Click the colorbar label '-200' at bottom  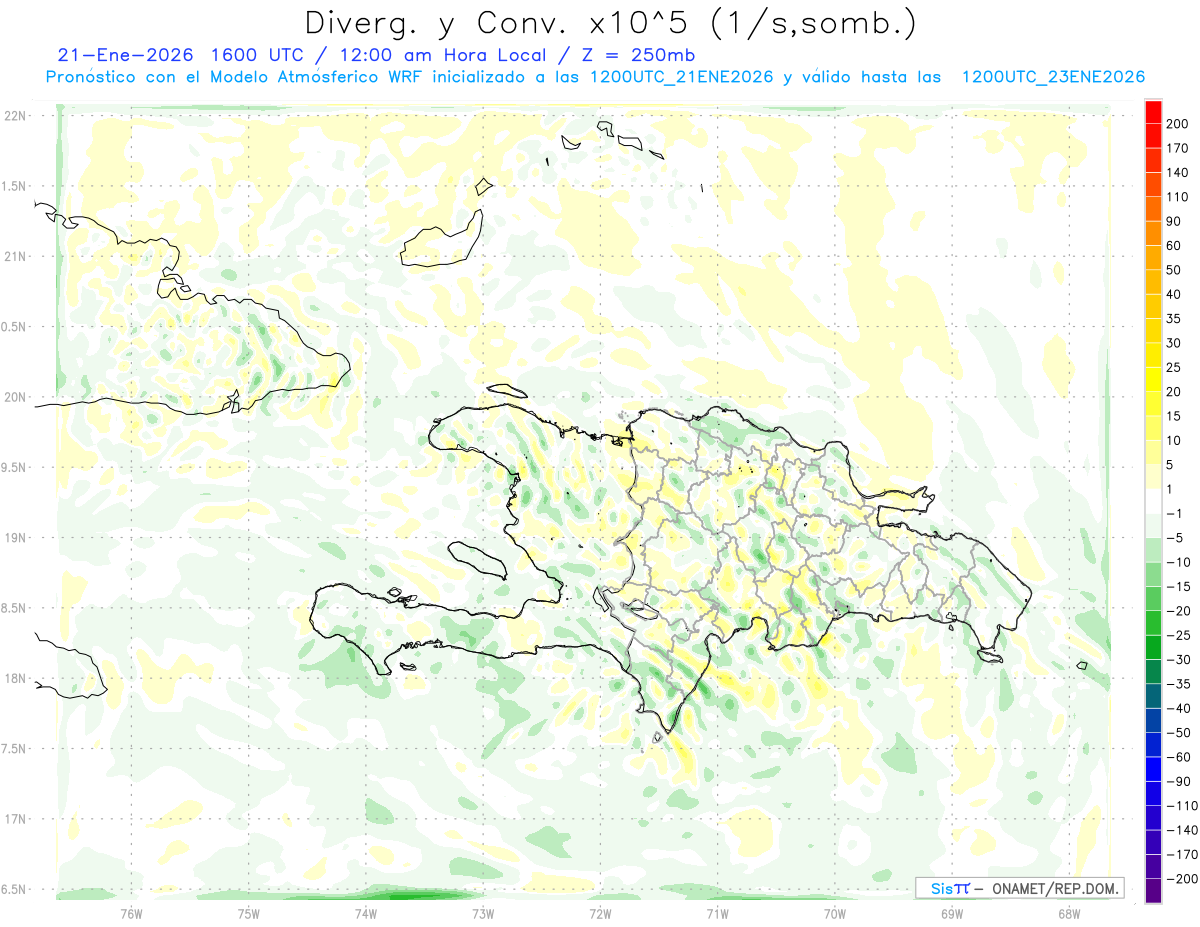click(x=1182, y=880)
